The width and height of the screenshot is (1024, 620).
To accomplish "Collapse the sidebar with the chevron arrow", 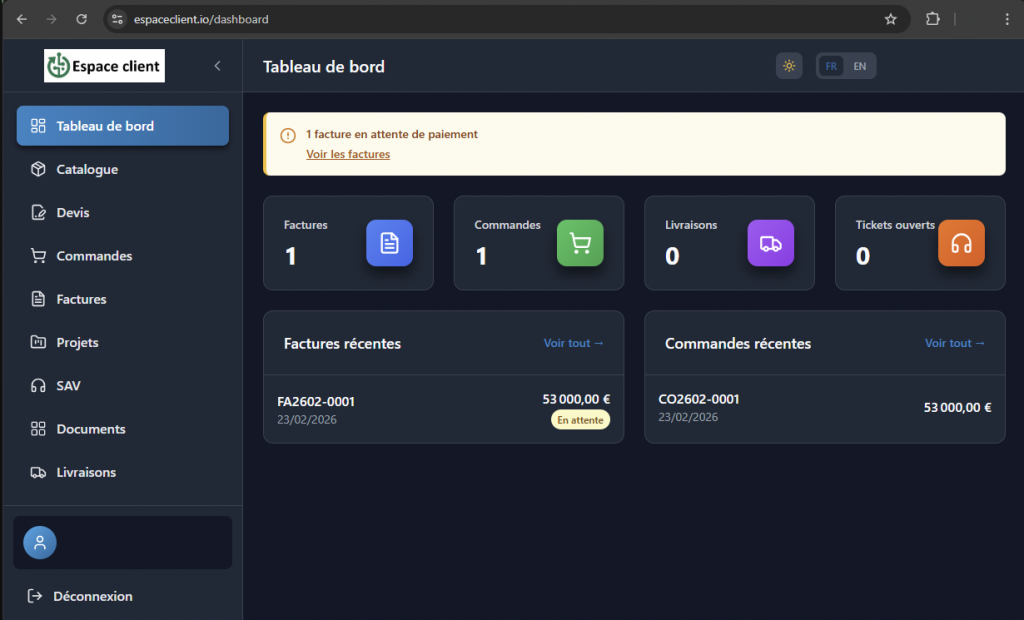I will [x=217, y=66].
